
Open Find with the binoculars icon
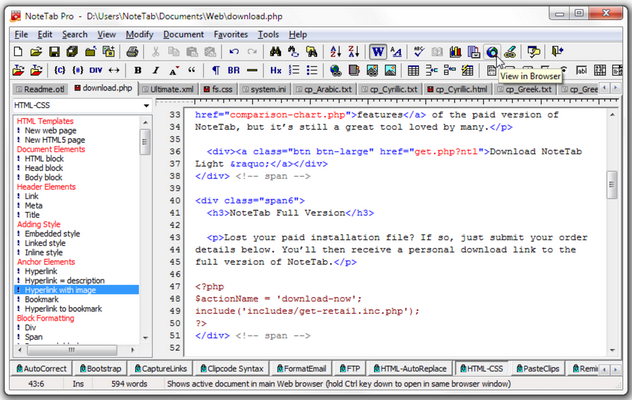pos(275,52)
